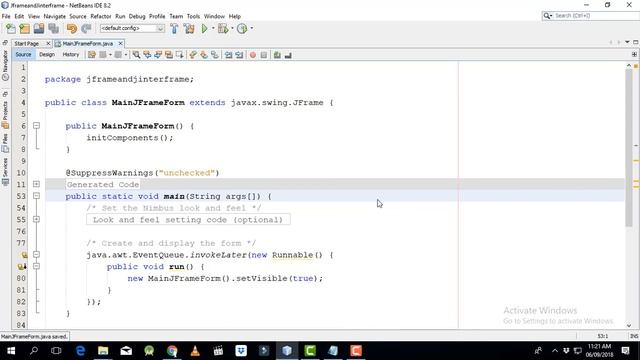
Task: Switch to History view
Action: [71, 54]
